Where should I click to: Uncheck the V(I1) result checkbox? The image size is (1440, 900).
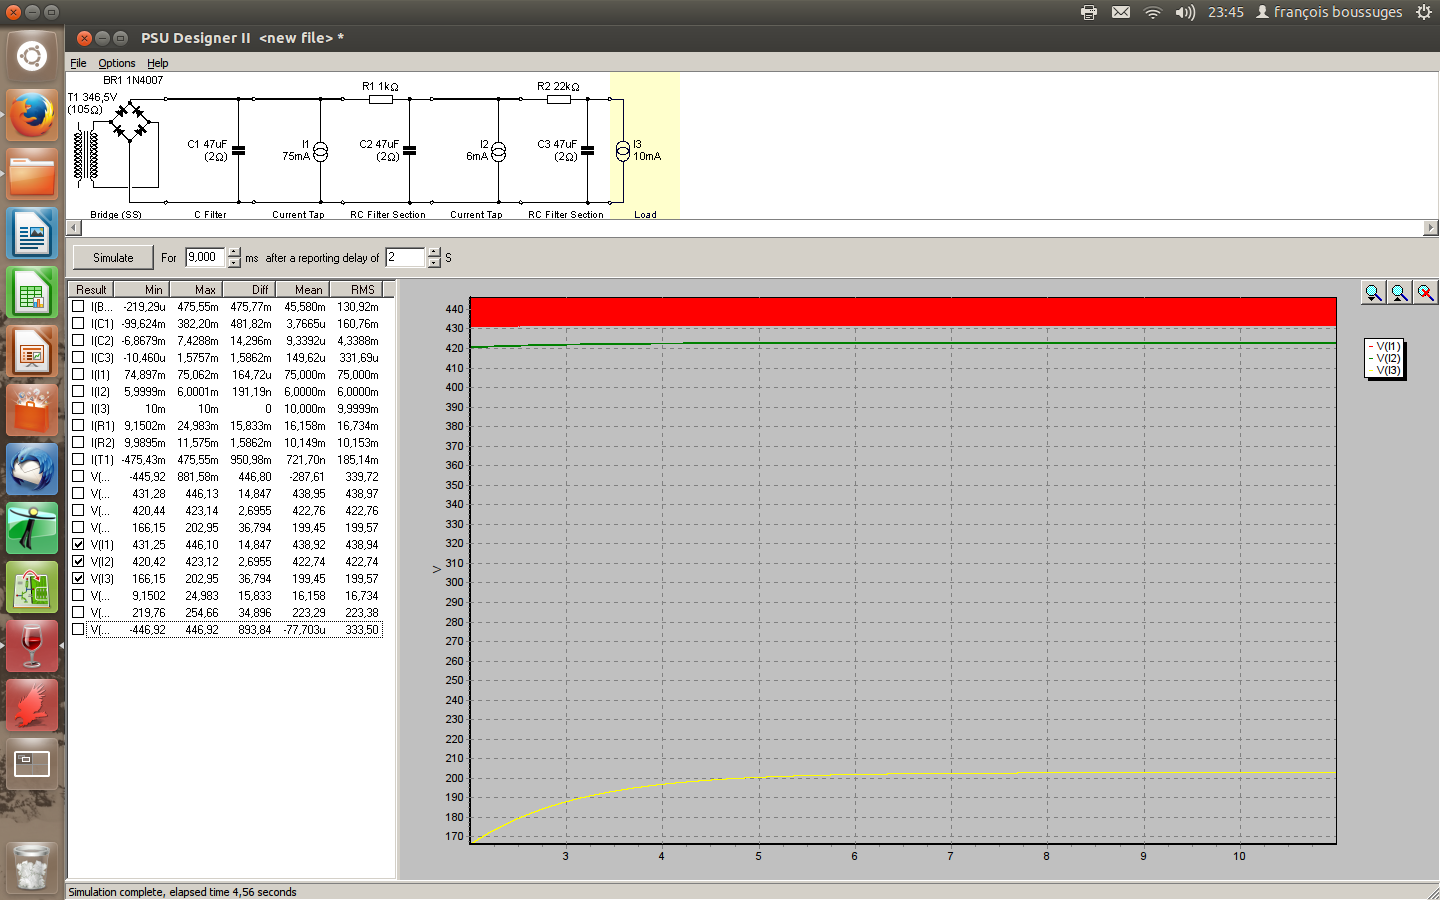click(78, 545)
